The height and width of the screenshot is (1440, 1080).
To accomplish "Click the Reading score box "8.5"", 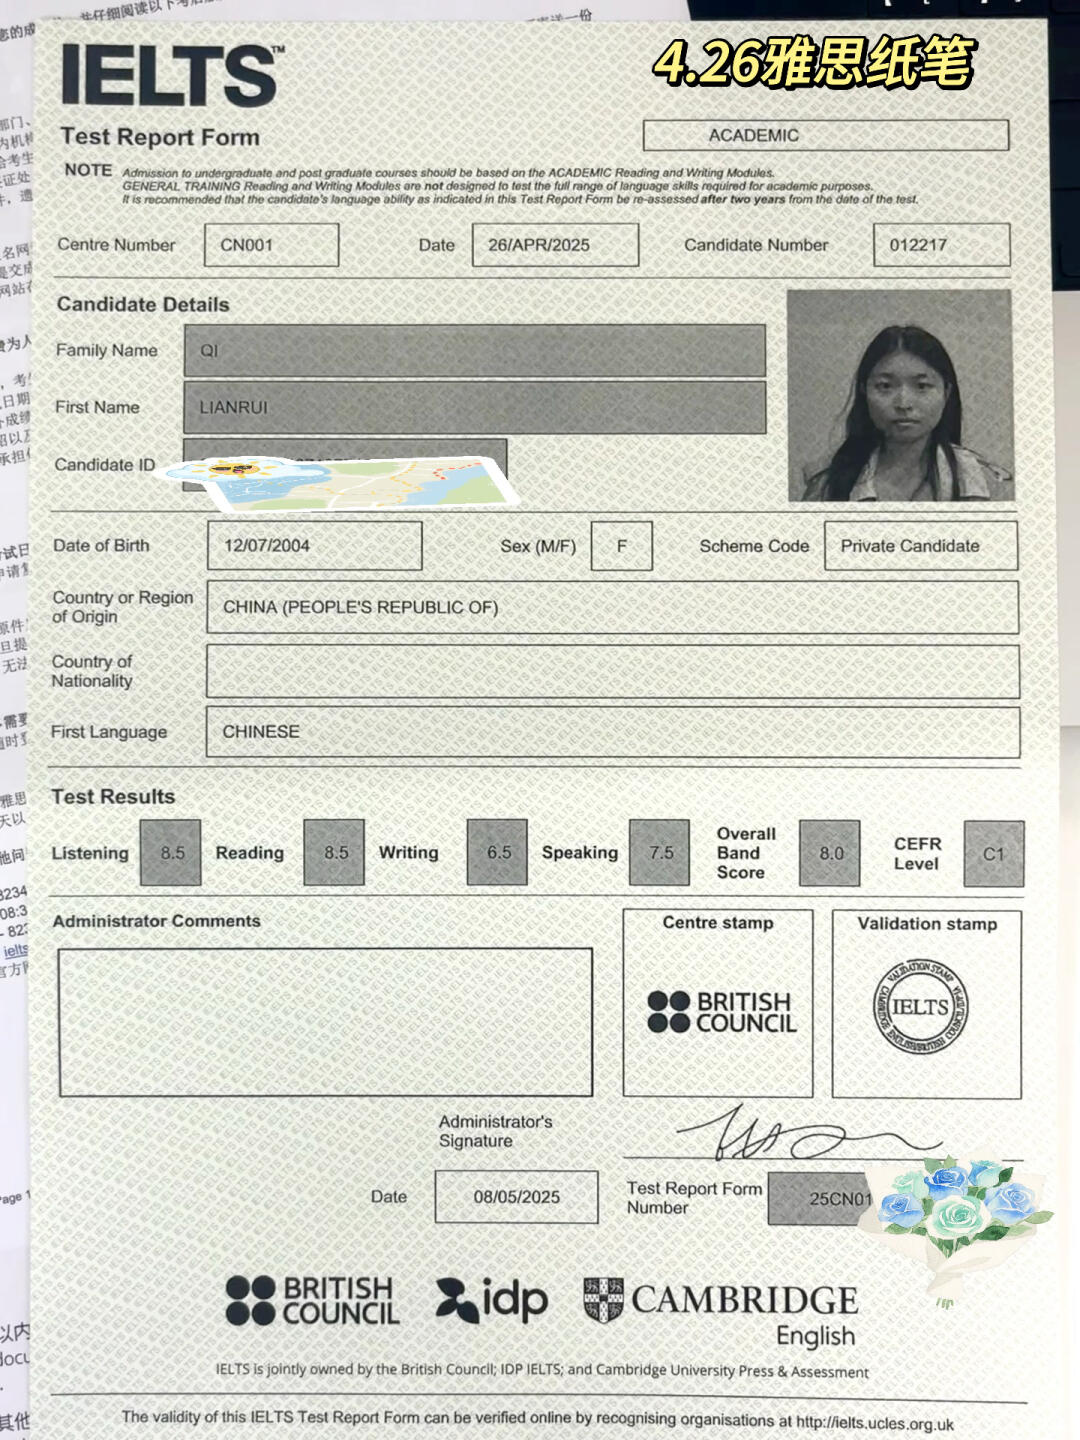I will pyautogui.click(x=334, y=853).
